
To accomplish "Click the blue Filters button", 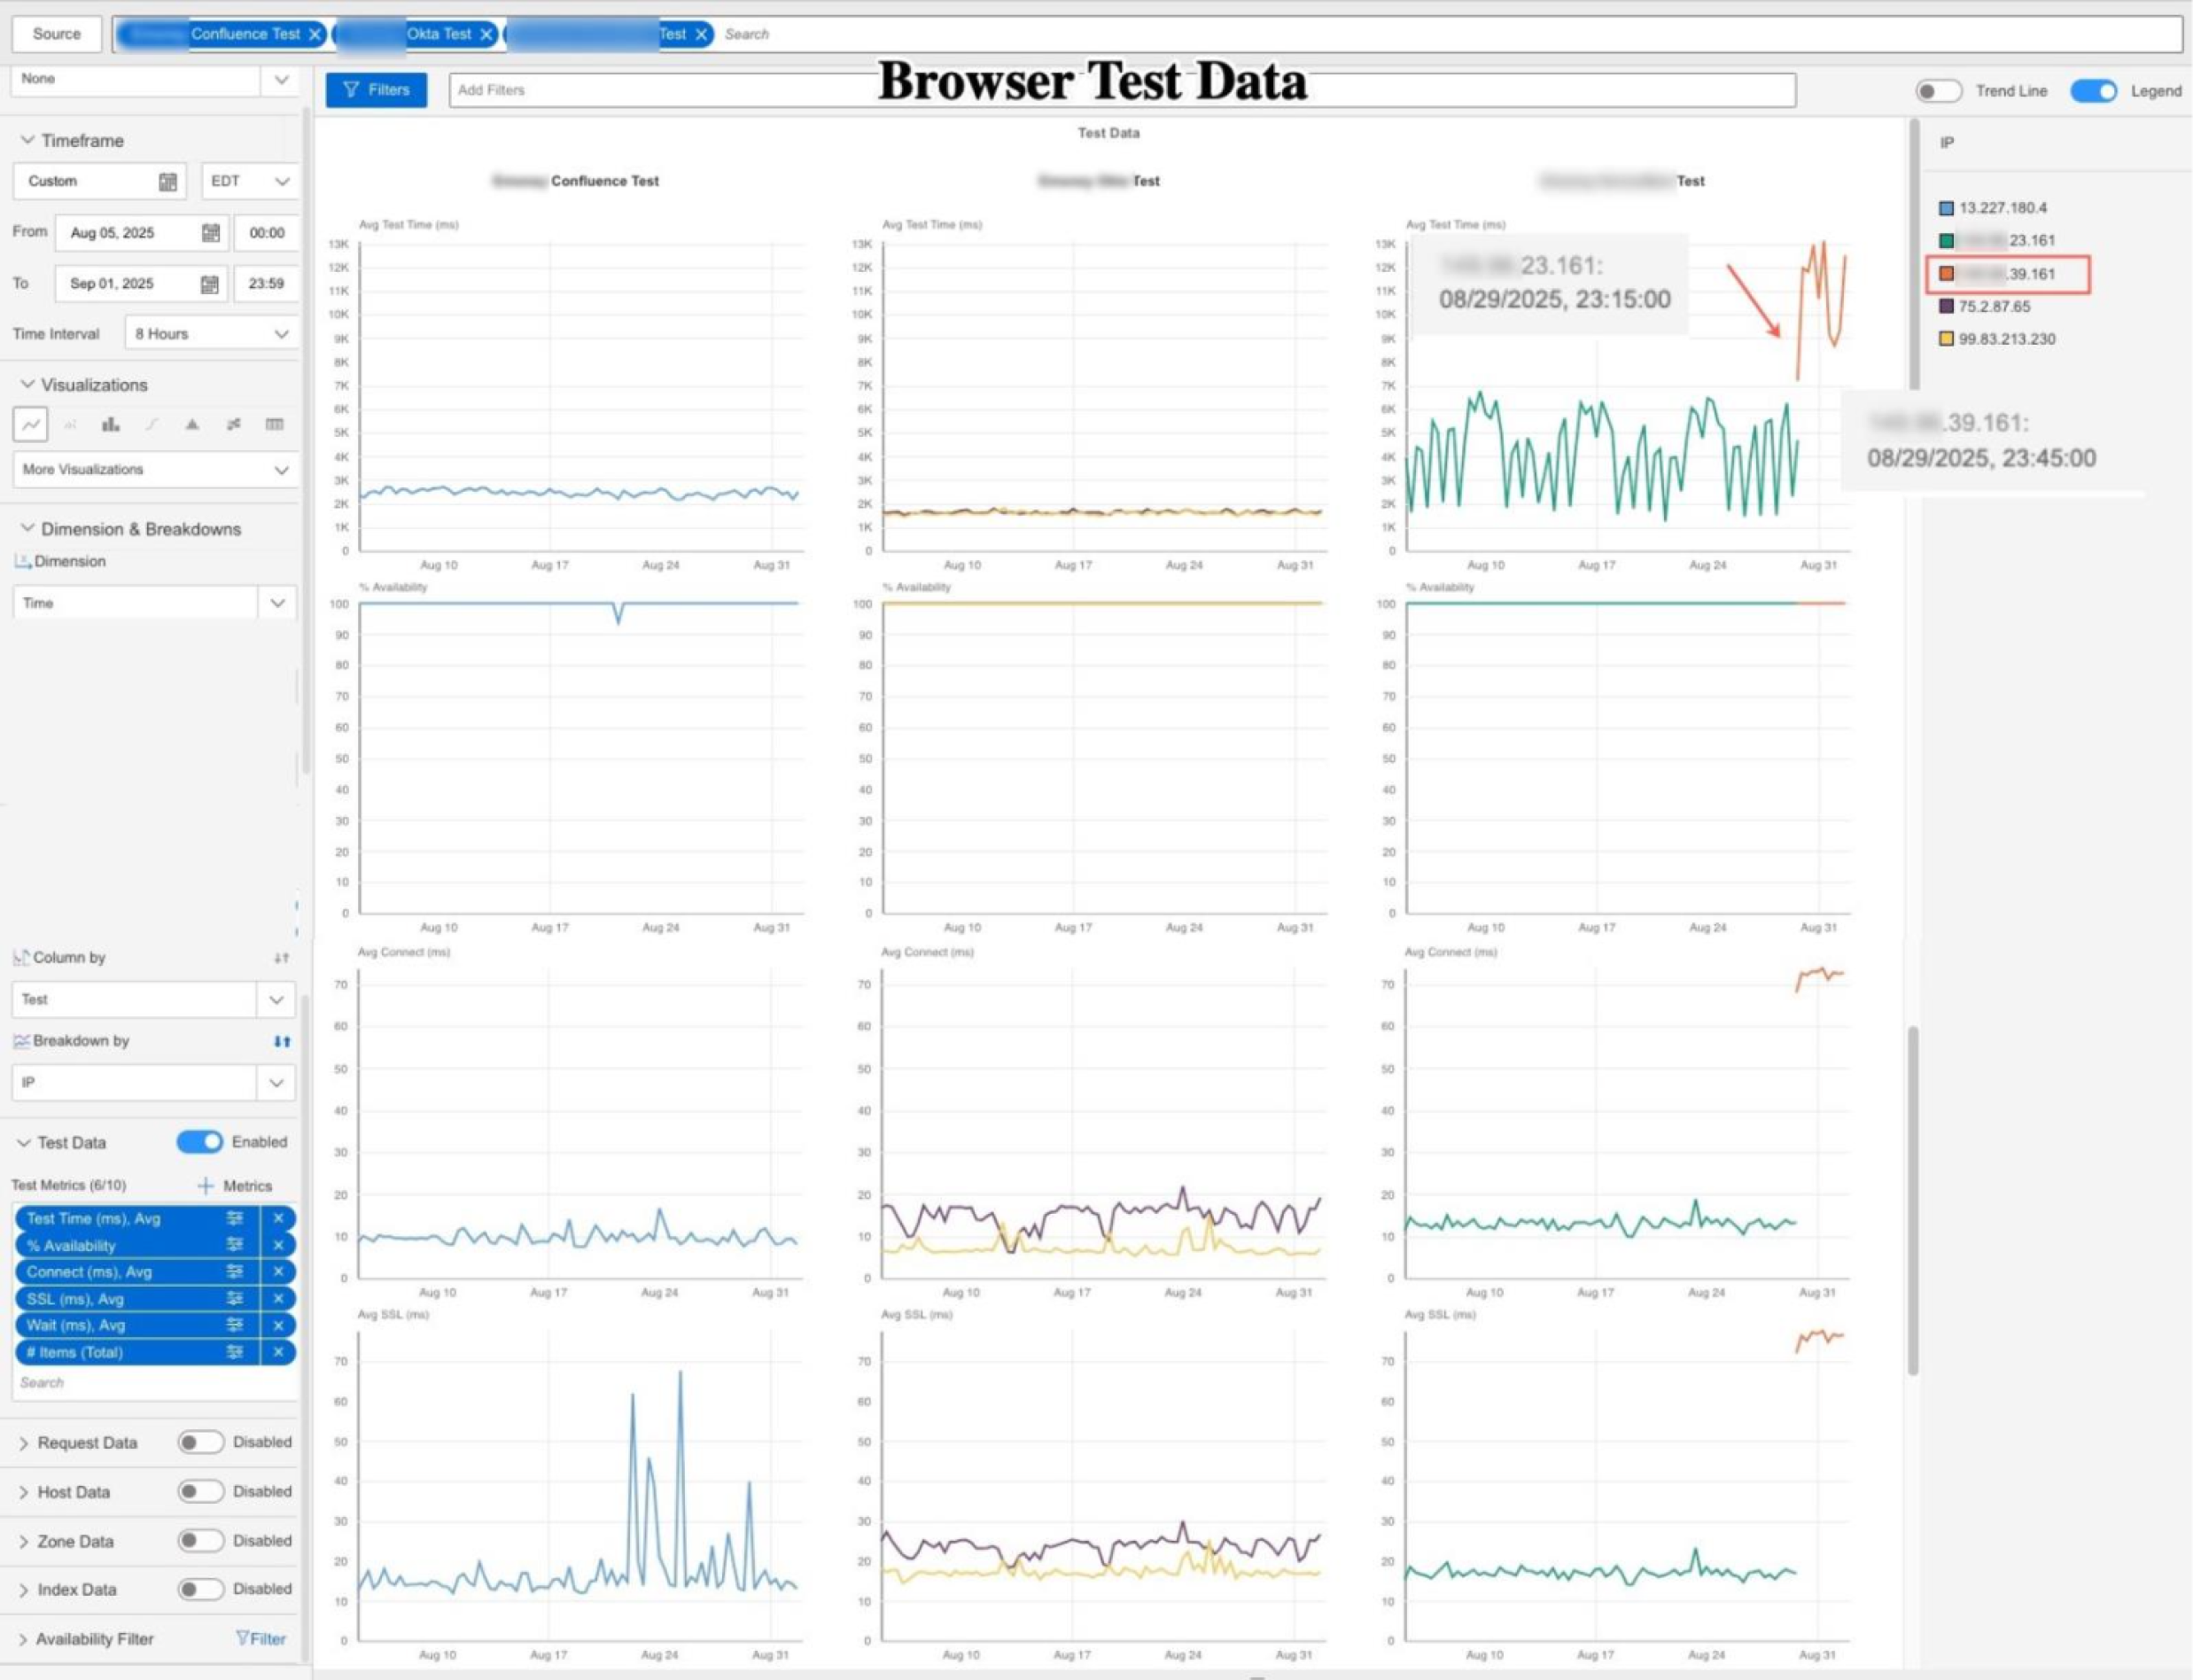I will (x=376, y=90).
